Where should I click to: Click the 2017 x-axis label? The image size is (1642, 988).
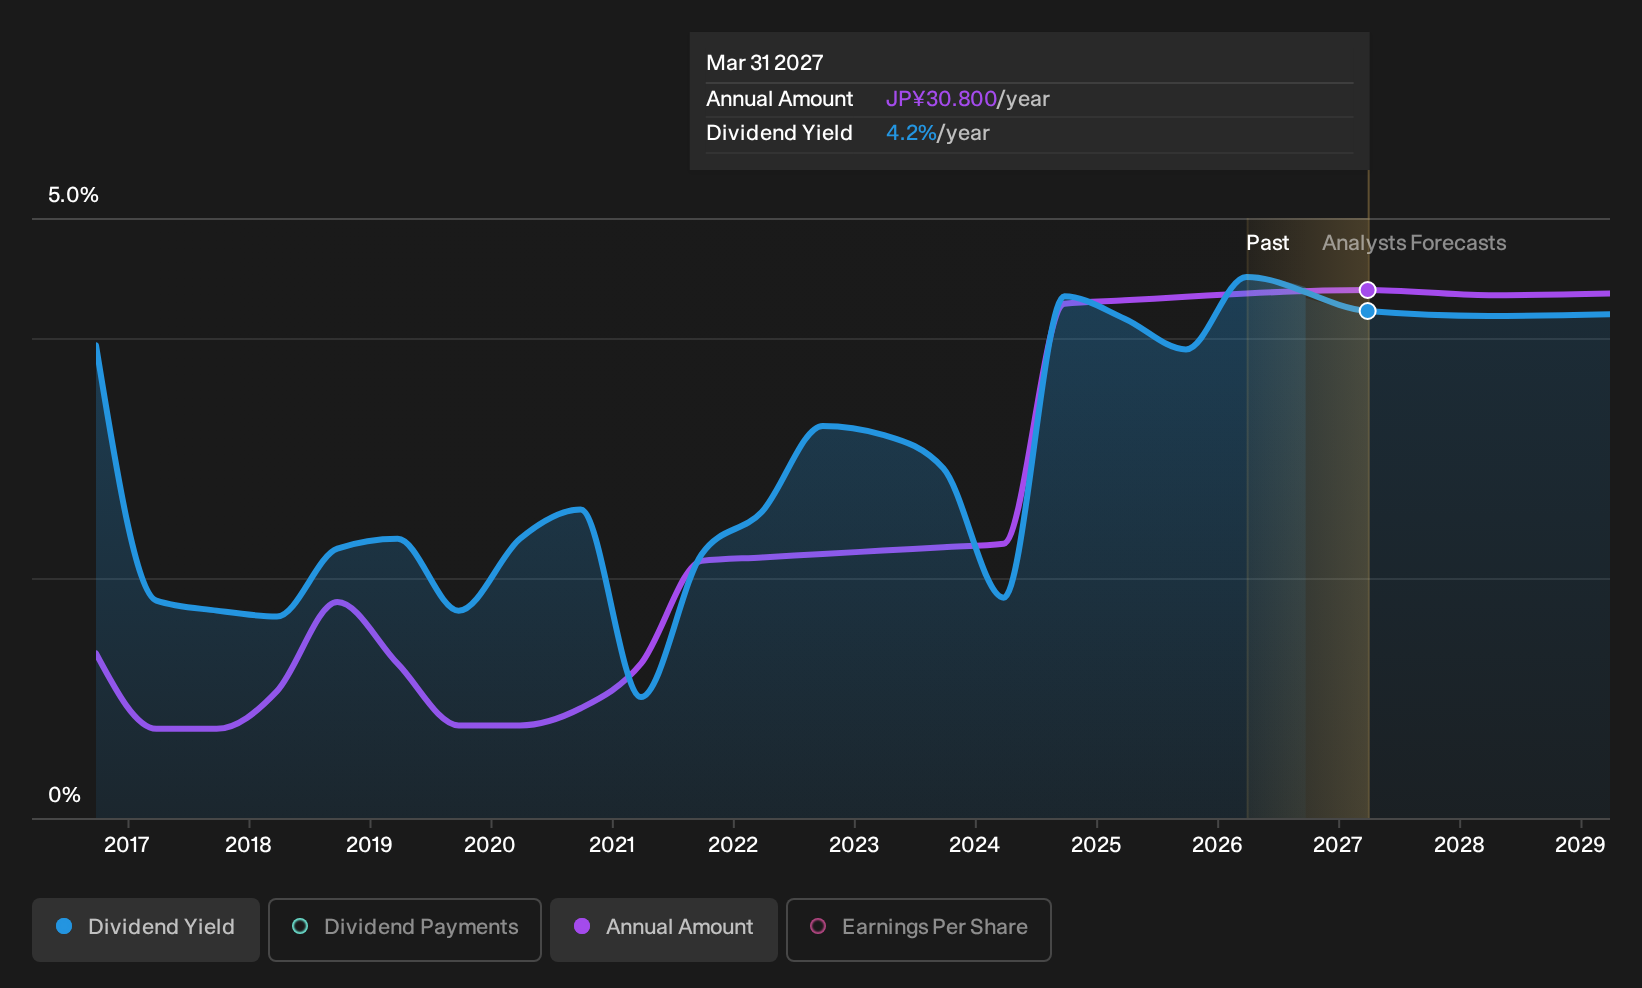pos(127,845)
